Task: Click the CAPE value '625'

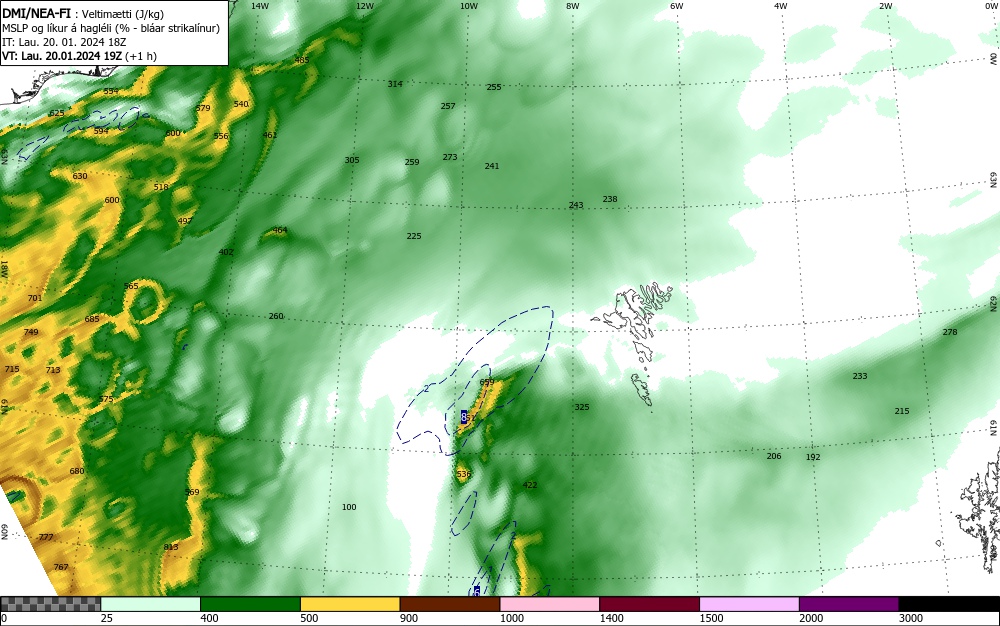Action: tap(57, 113)
